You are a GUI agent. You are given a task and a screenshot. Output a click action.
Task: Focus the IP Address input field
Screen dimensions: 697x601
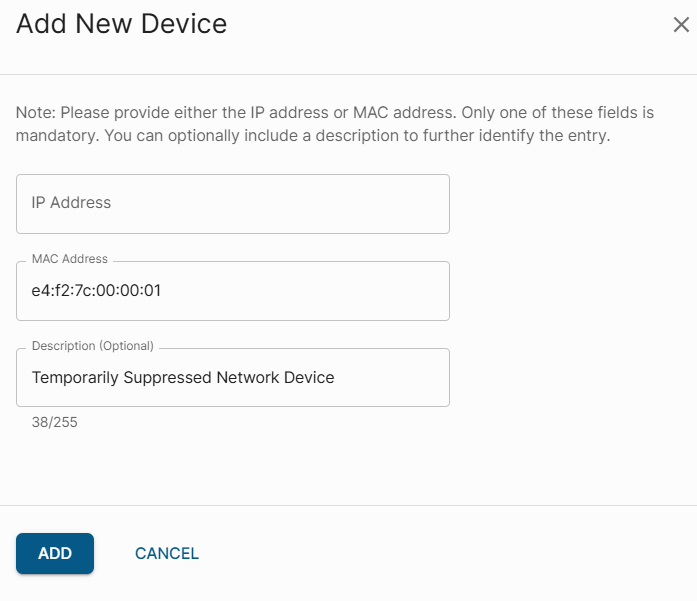click(x=232, y=204)
